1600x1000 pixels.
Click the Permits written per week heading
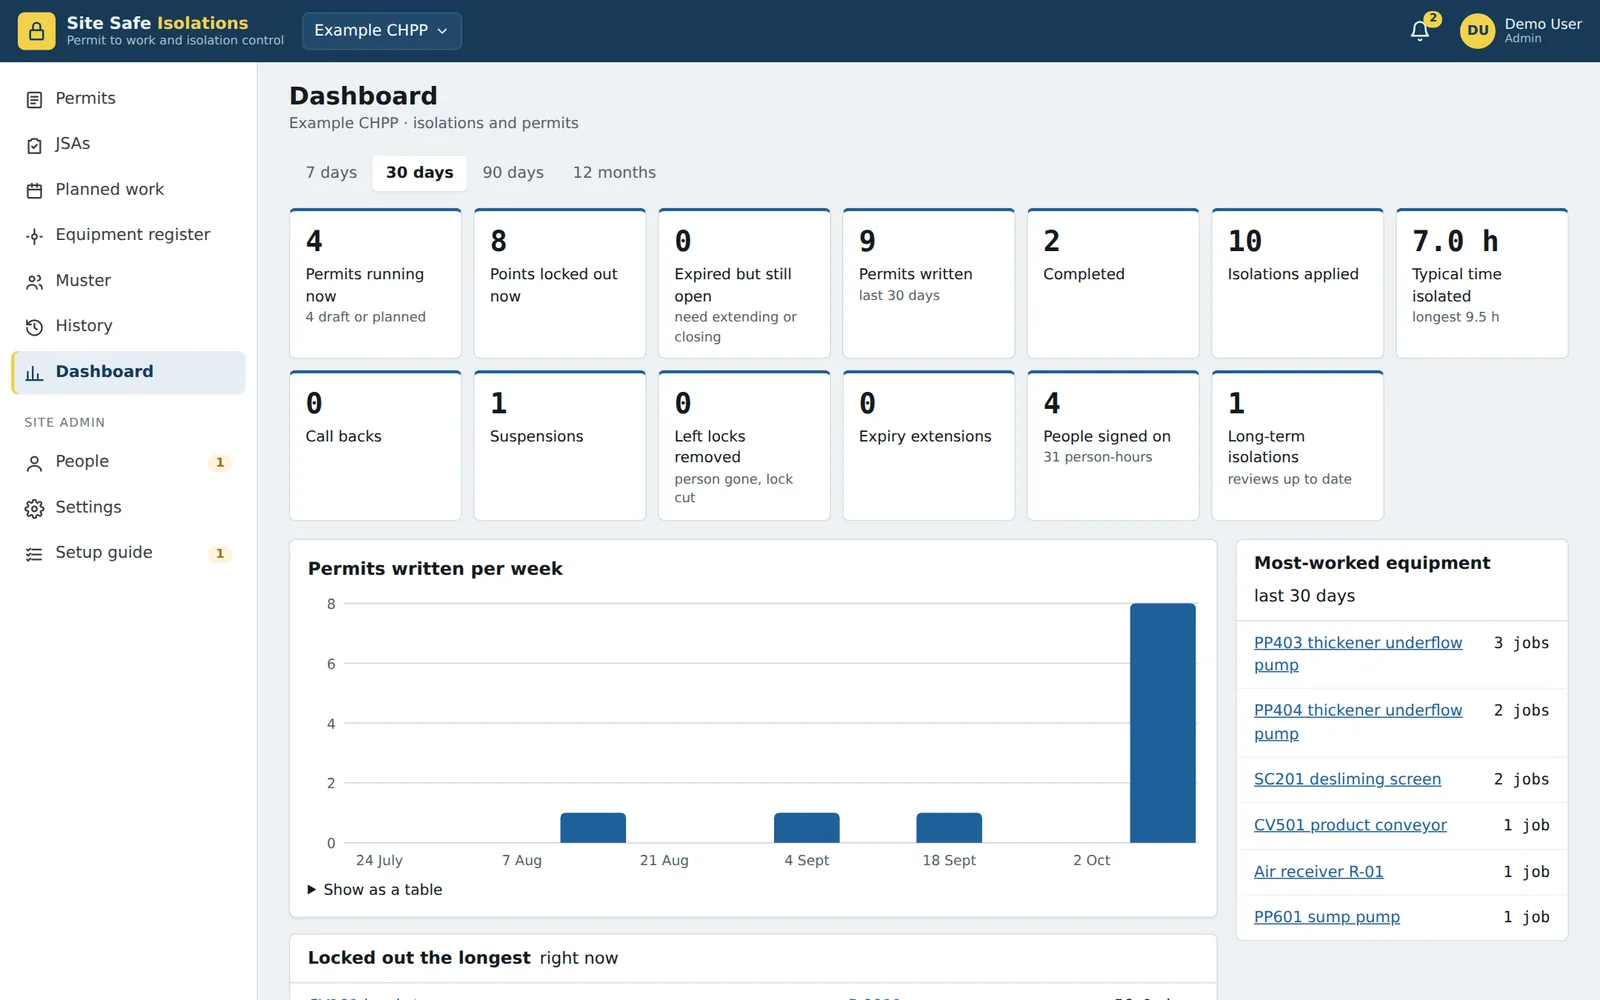point(435,569)
